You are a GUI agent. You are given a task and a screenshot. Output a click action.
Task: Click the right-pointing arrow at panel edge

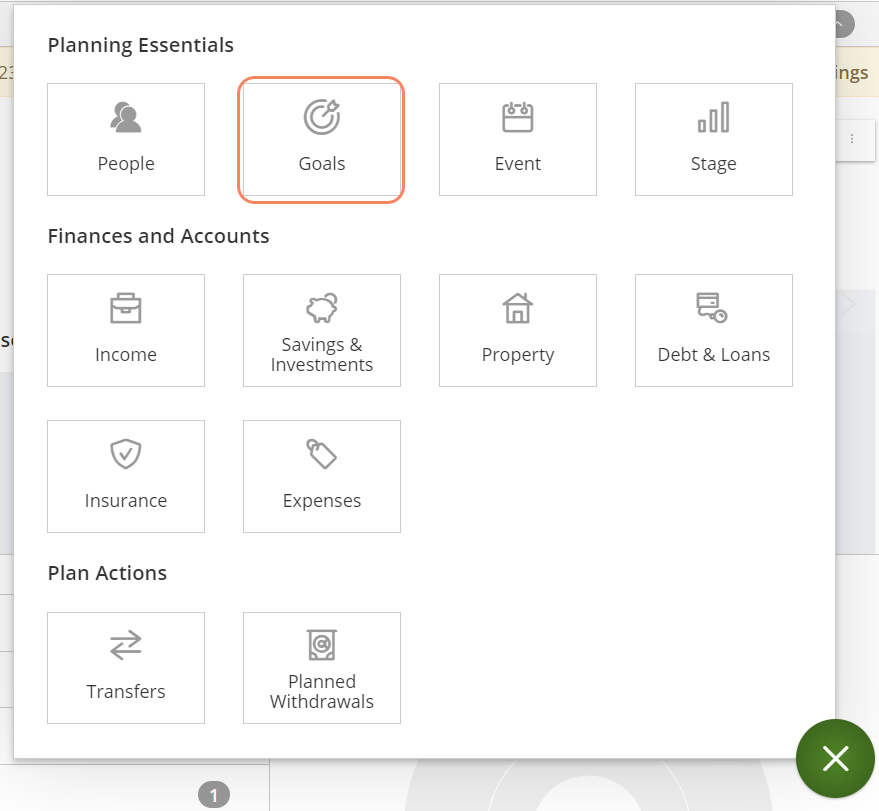tap(848, 304)
